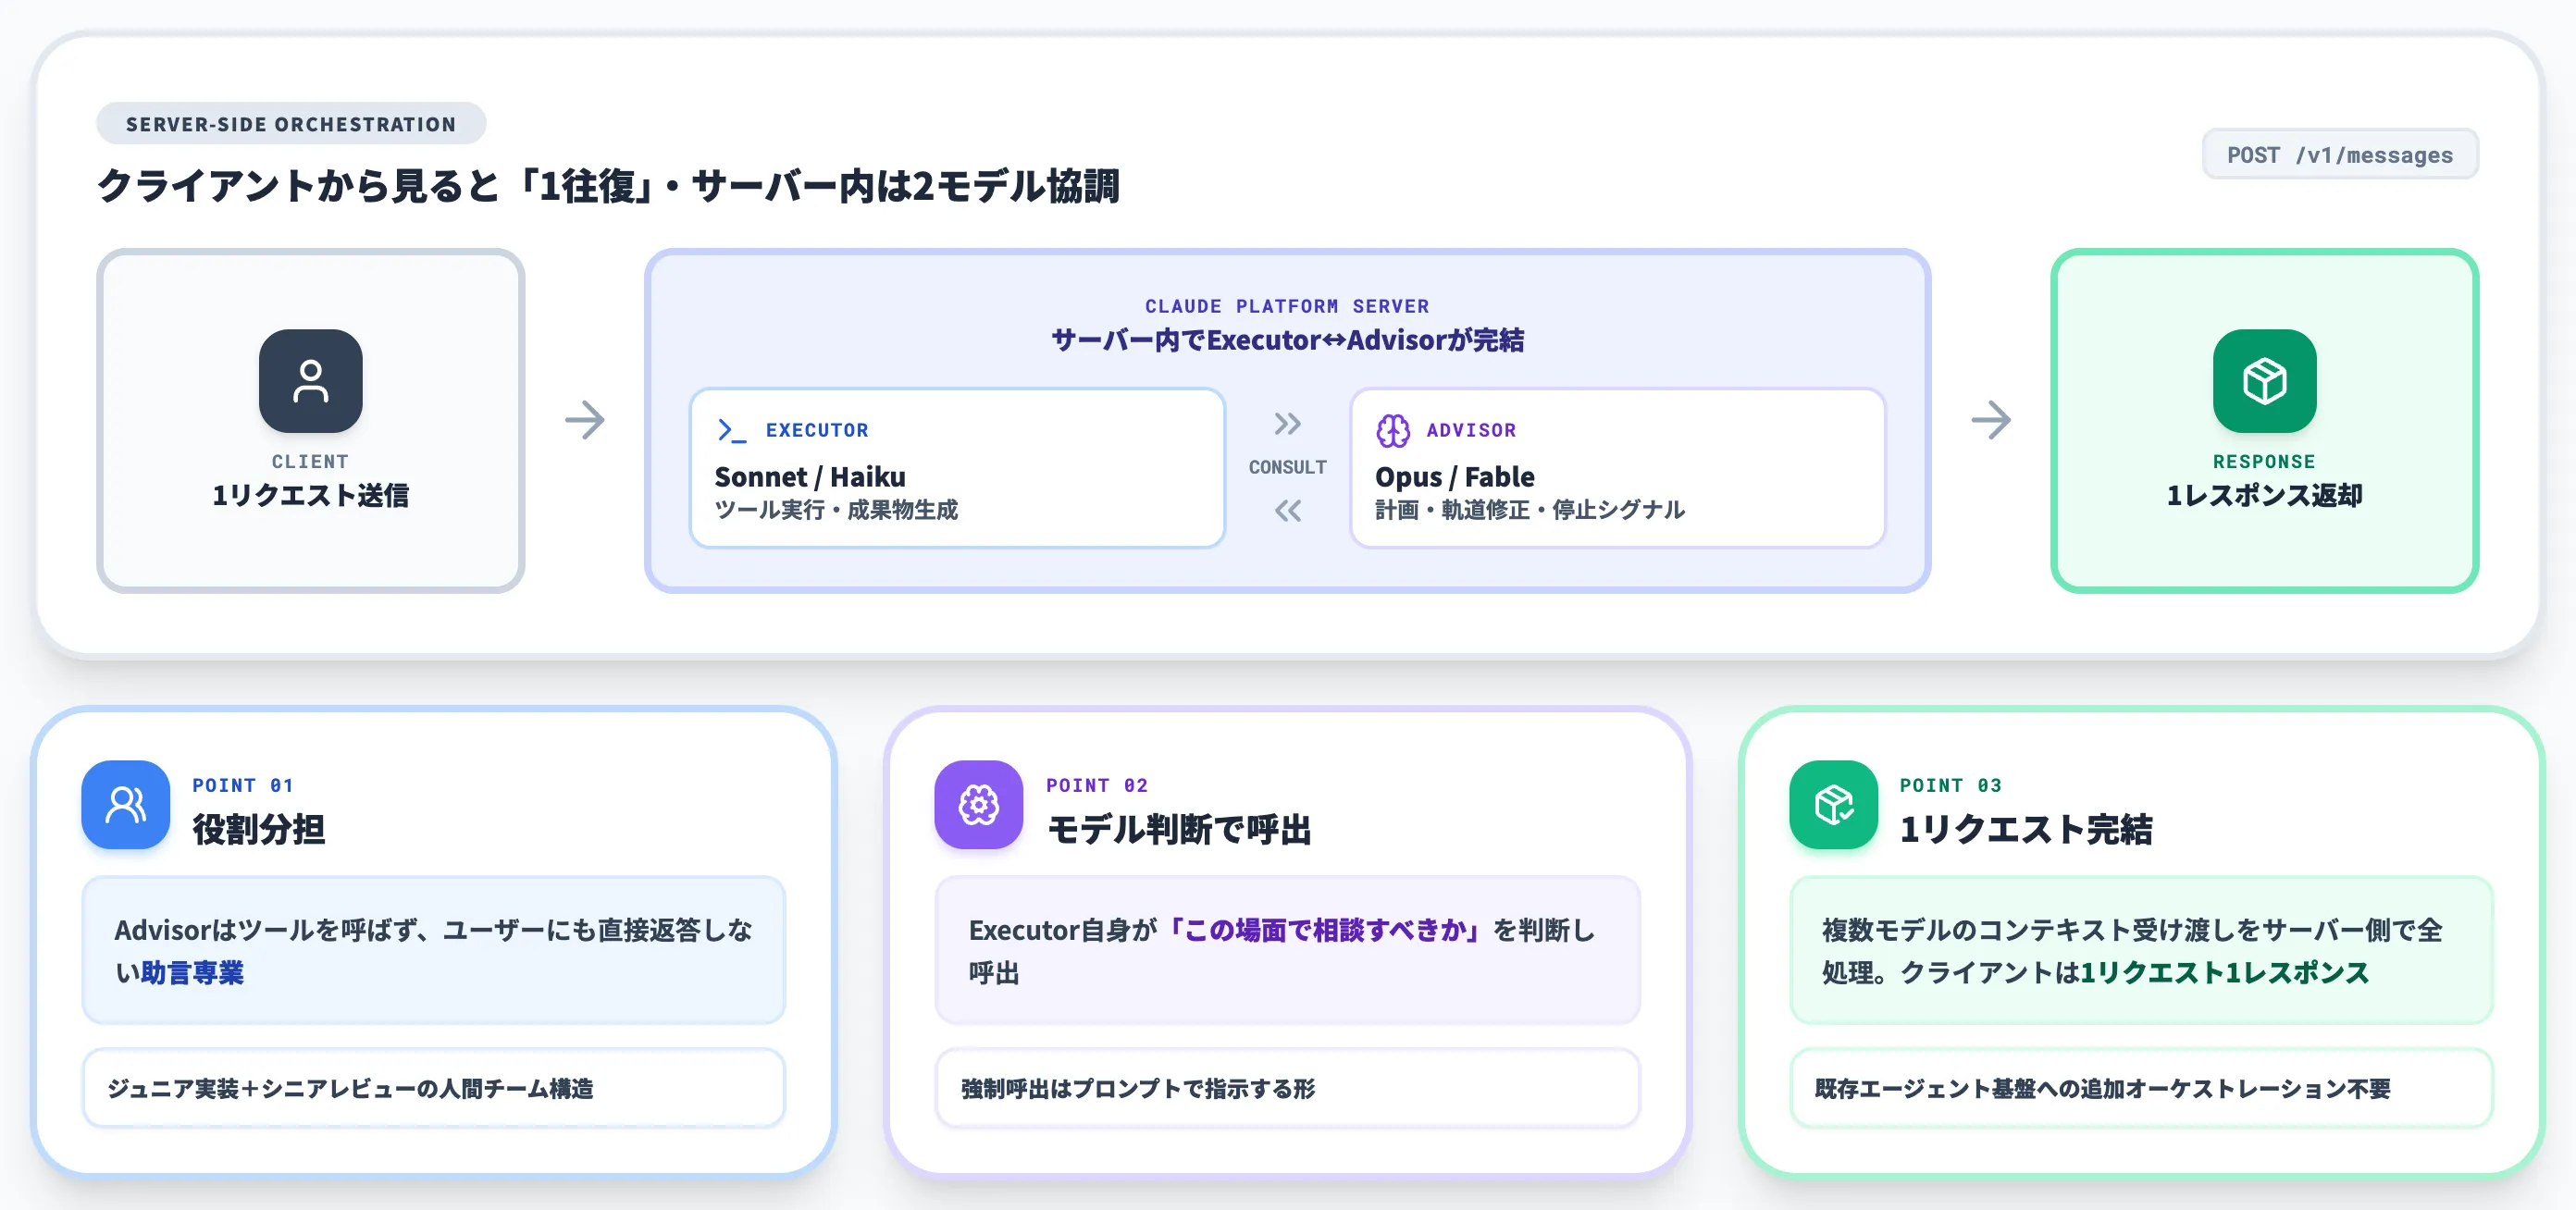Click the green response package icon
This screenshot has width=2576, height=1210.
click(x=2264, y=381)
